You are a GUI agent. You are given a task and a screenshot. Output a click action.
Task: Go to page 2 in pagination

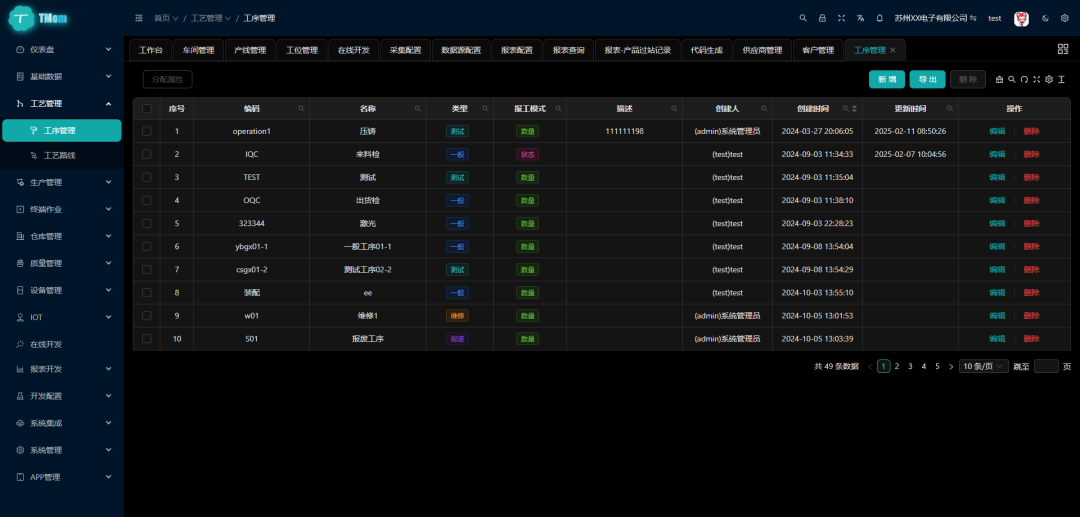tap(897, 366)
